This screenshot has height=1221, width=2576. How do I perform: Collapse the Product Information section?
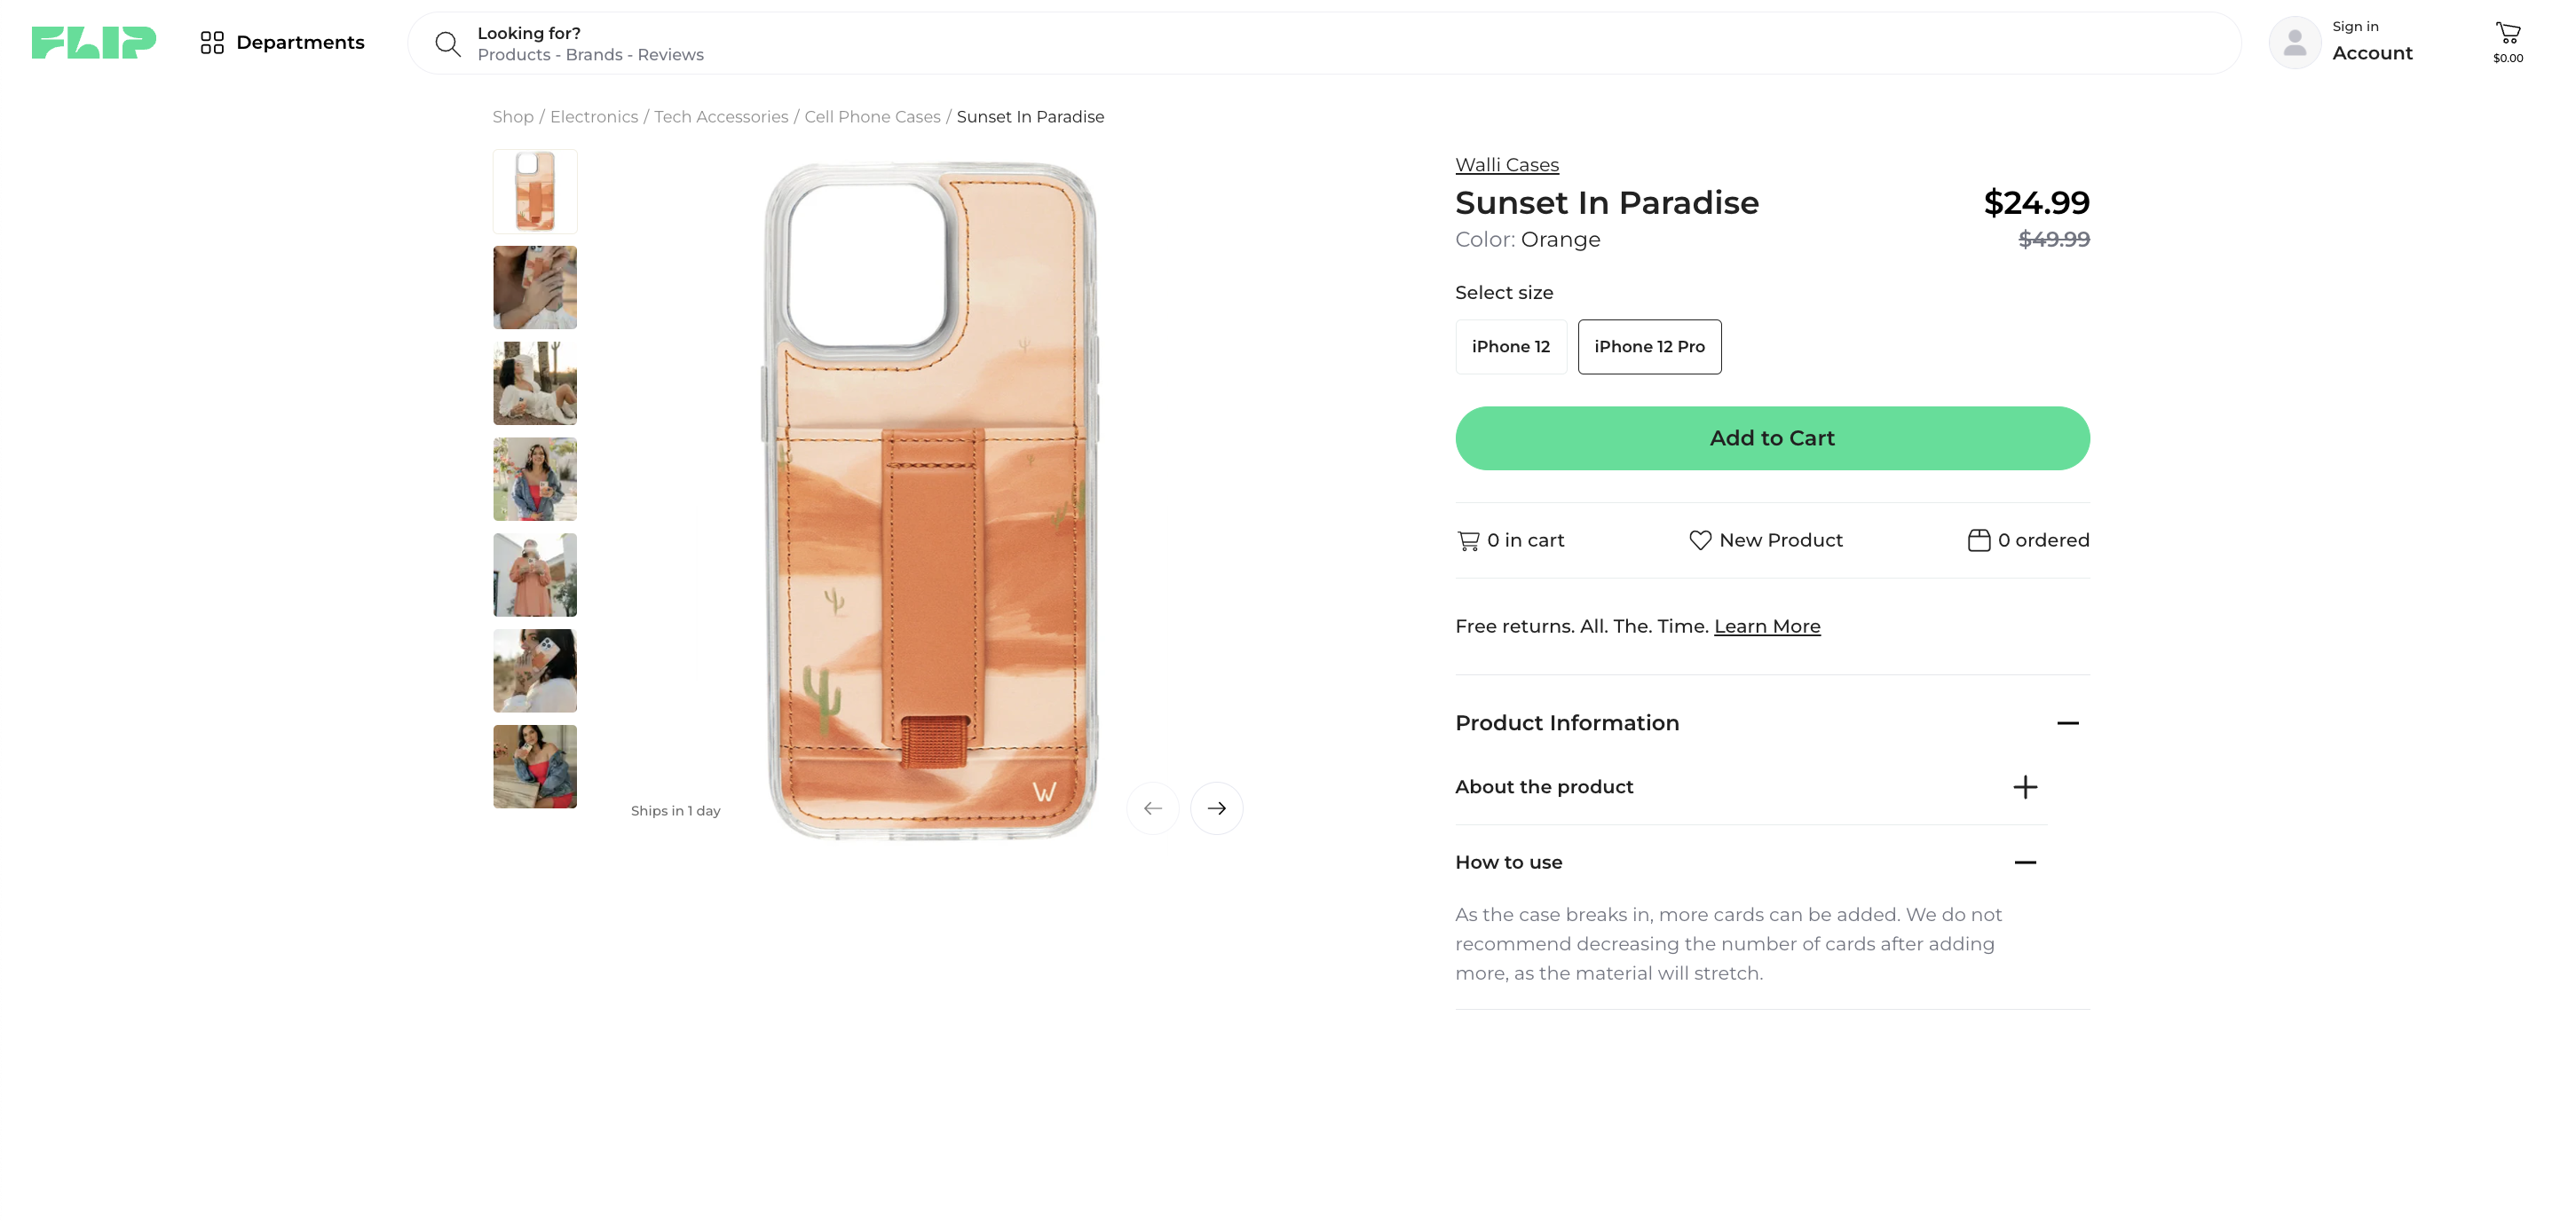pyautogui.click(x=2067, y=723)
